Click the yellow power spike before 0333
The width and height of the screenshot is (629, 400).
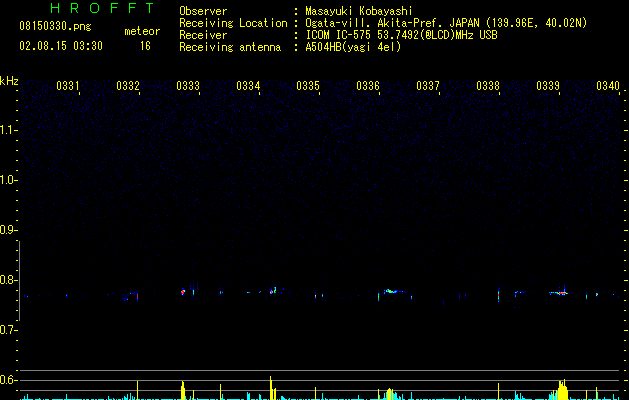(x=183, y=390)
